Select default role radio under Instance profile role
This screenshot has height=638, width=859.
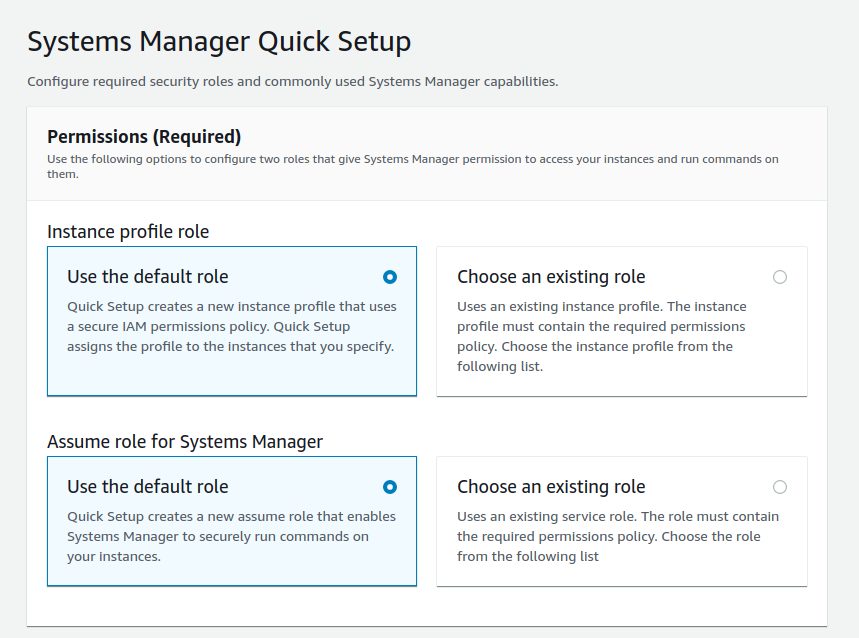click(x=390, y=277)
